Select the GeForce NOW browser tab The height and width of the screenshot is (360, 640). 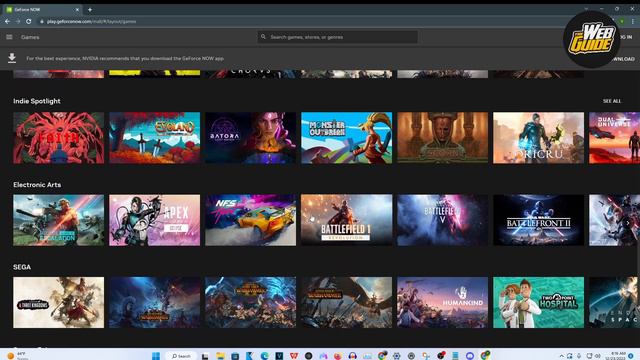click(x=43, y=9)
